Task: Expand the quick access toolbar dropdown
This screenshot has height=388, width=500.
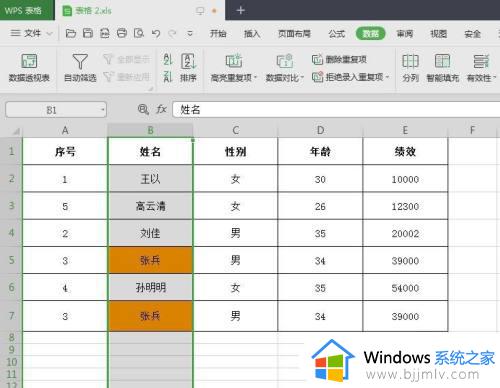Action: point(190,33)
